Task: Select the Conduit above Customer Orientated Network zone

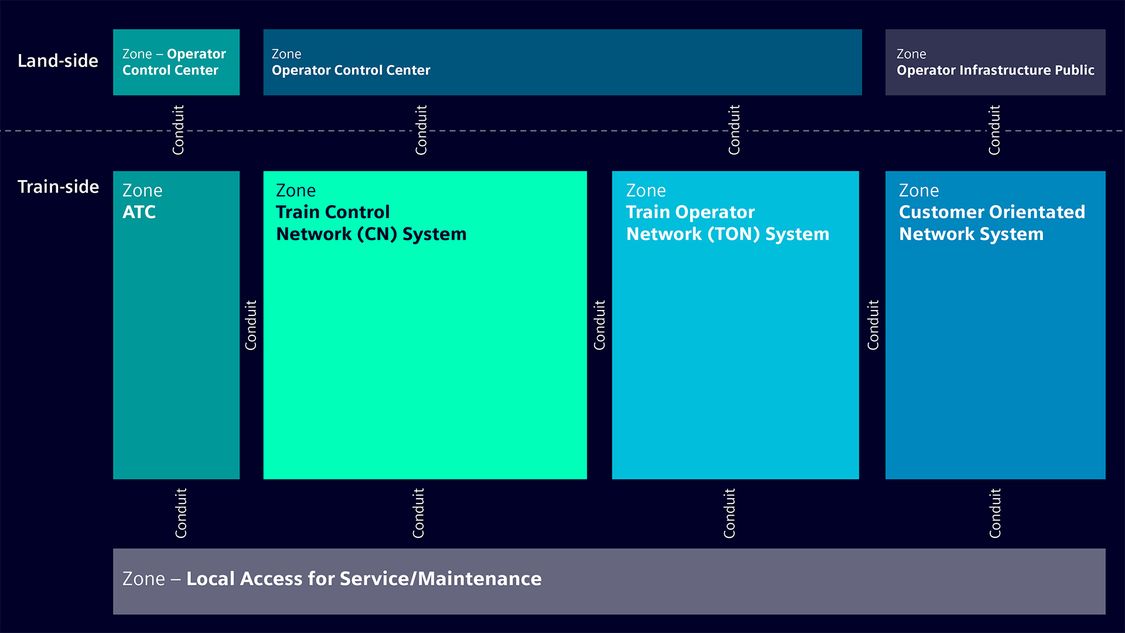Action: click(994, 130)
